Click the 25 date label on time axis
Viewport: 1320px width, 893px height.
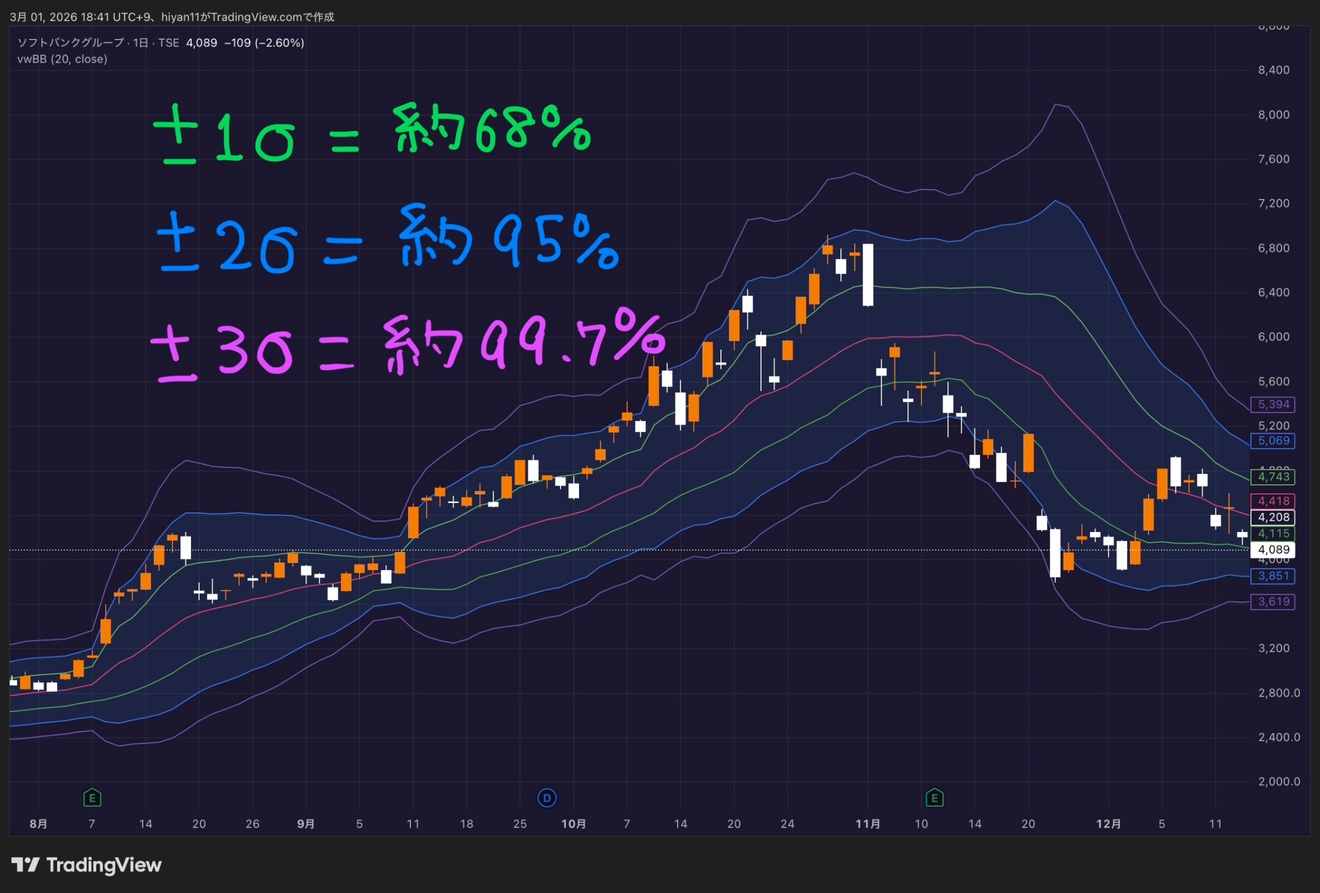click(x=520, y=824)
